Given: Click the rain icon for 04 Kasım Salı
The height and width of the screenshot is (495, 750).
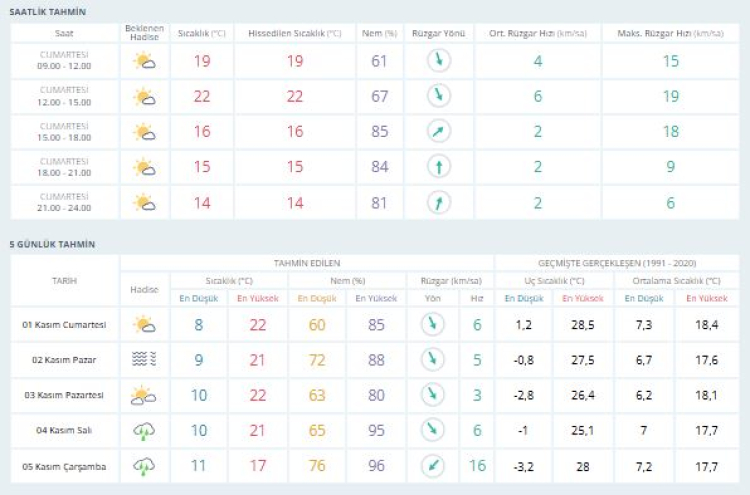Looking at the screenshot, I should pyautogui.click(x=144, y=431).
